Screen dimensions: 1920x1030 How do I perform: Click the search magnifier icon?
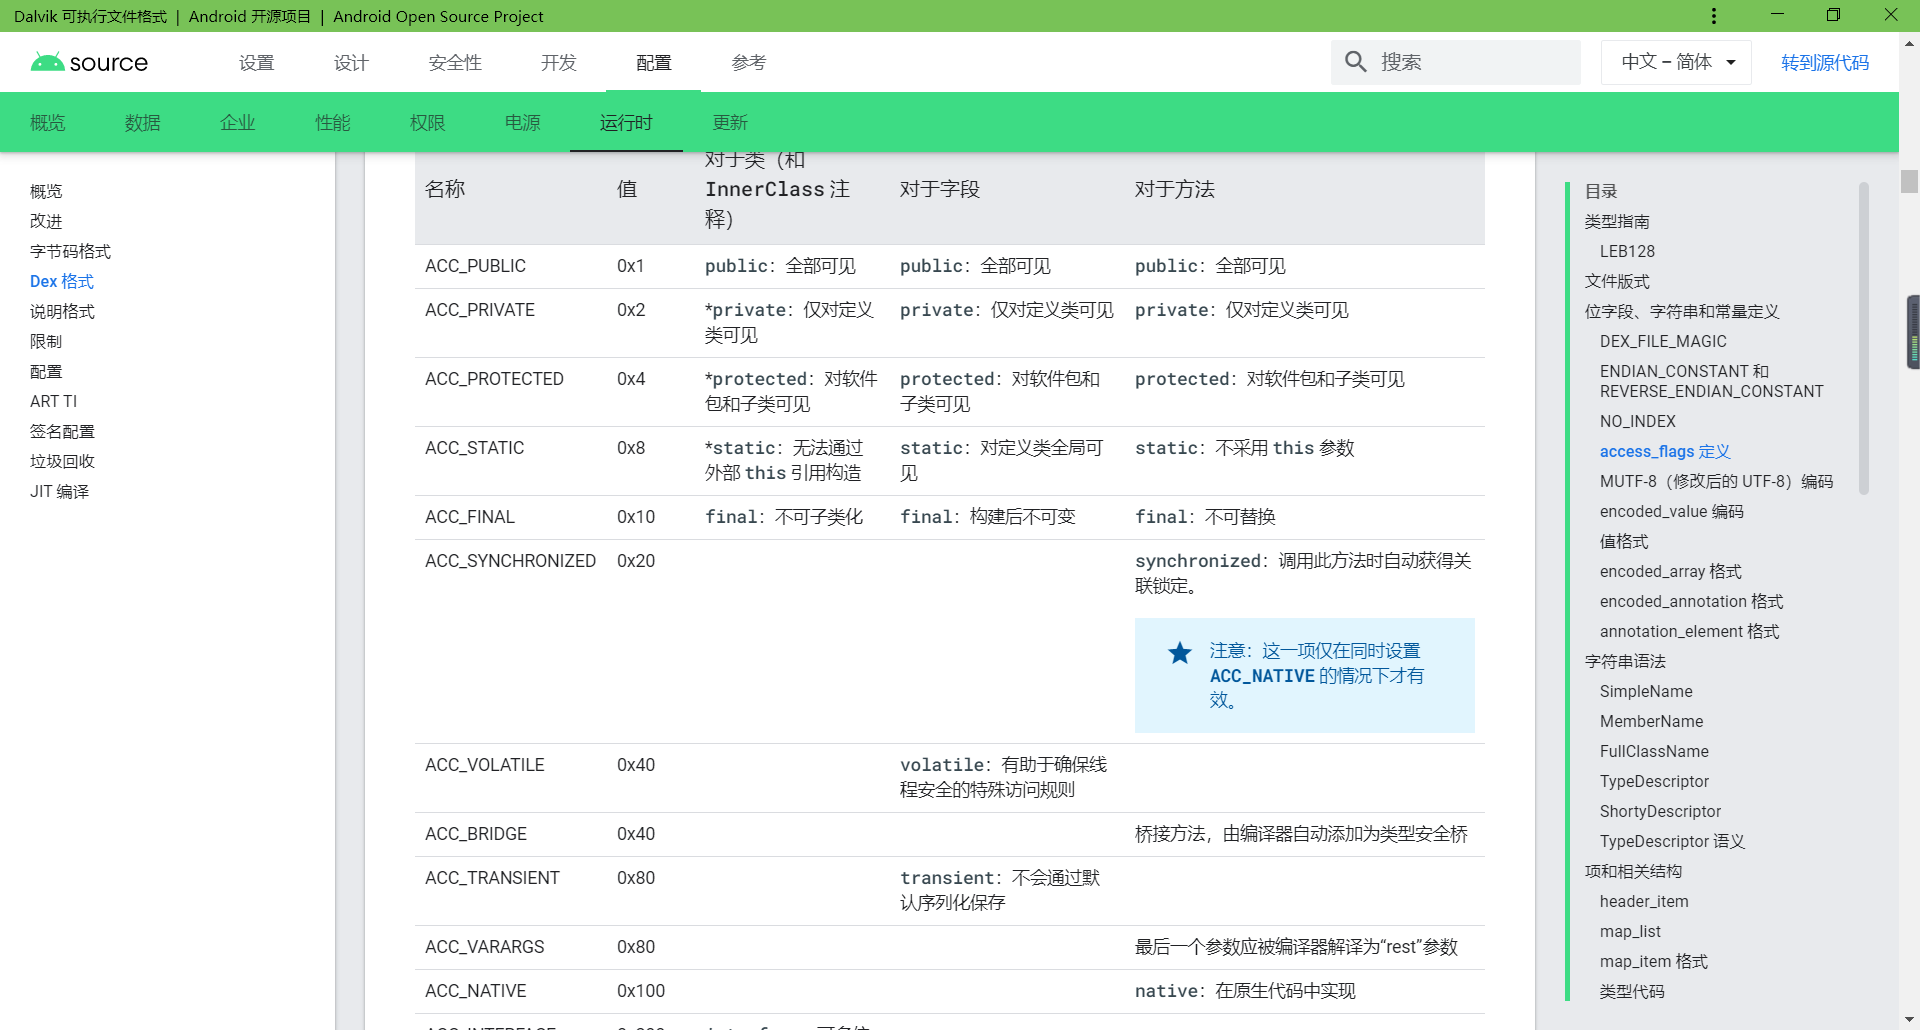click(x=1355, y=61)
